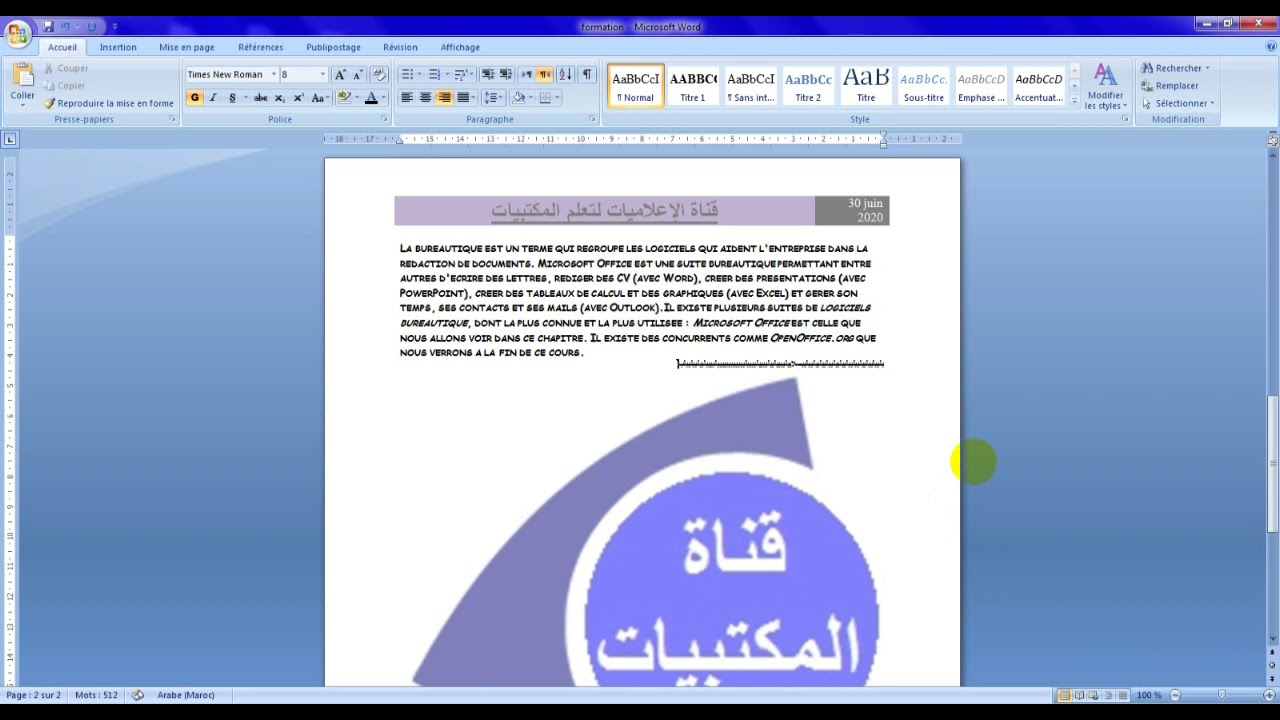Open the font size dropdown

pos(322,74)
